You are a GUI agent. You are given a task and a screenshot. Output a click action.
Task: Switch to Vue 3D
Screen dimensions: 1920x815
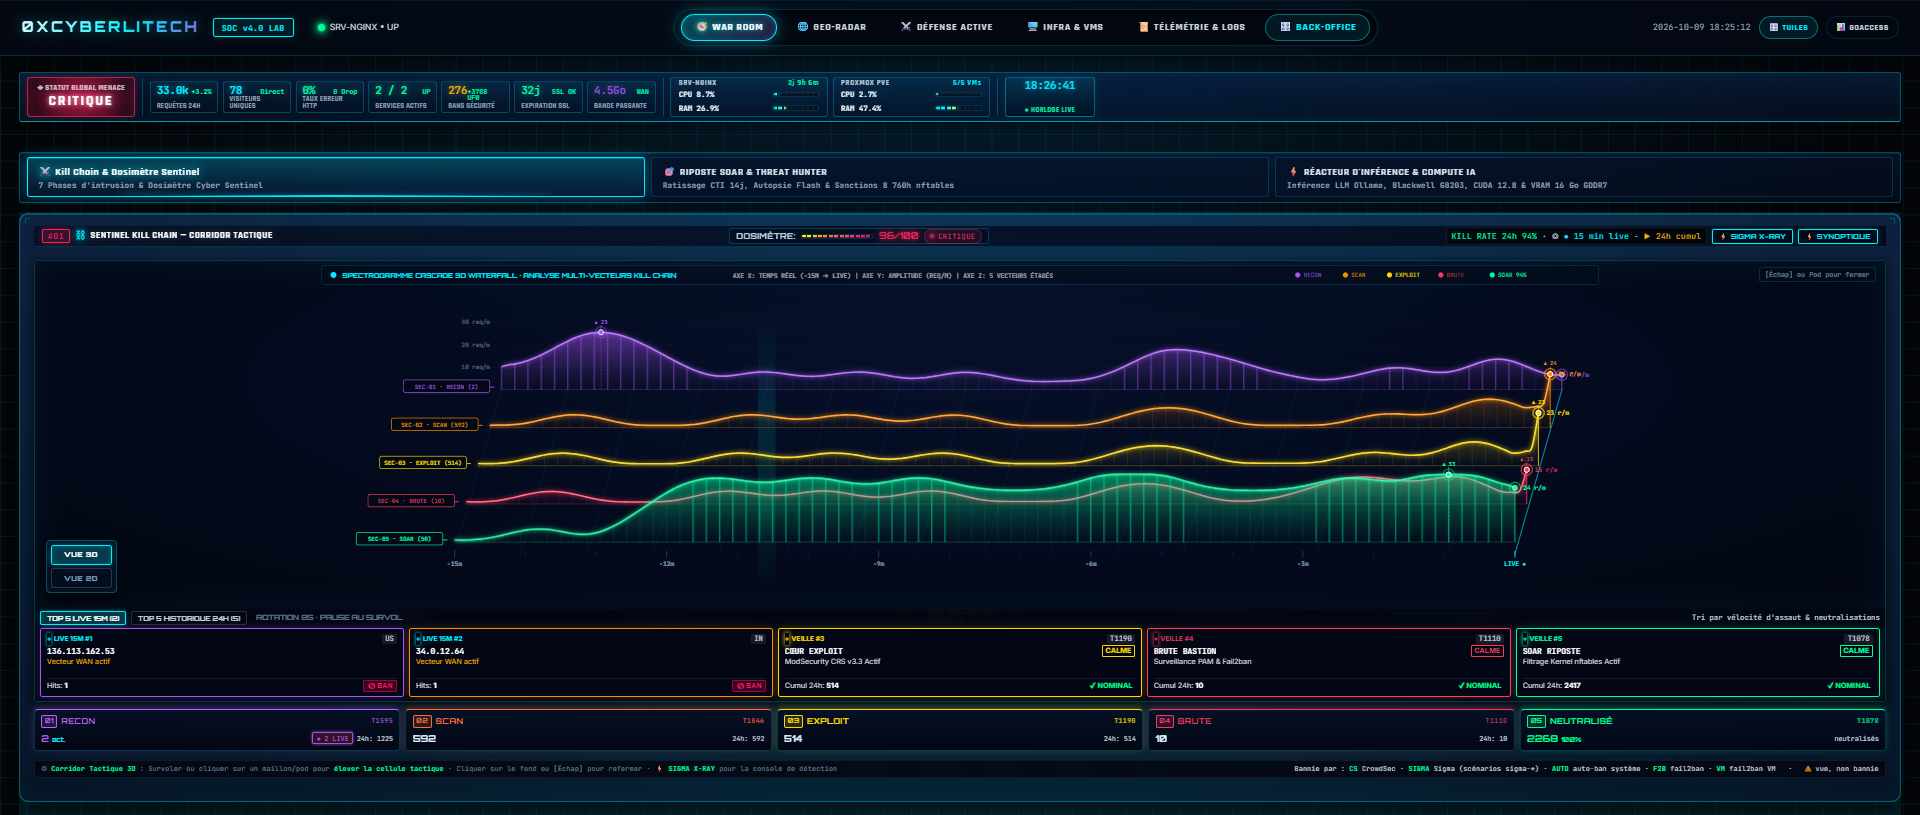(x=81, y=554)
